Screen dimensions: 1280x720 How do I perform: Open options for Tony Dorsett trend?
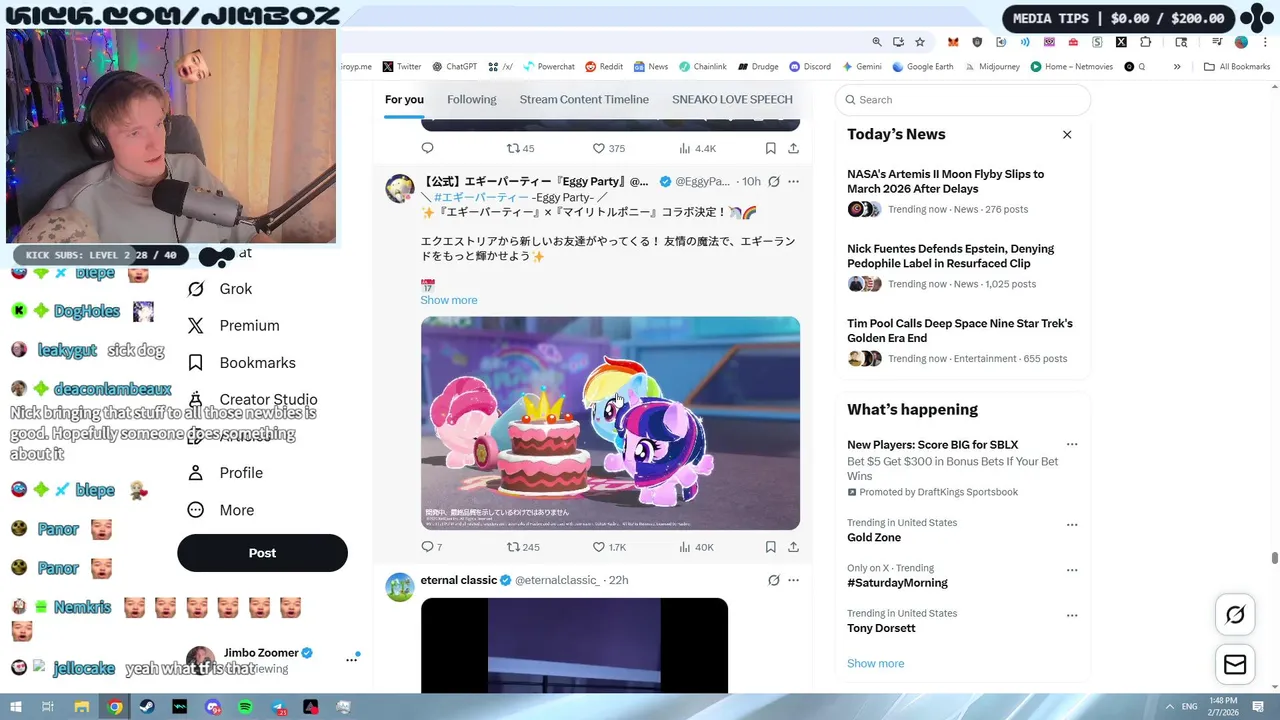pos(1072,615)
